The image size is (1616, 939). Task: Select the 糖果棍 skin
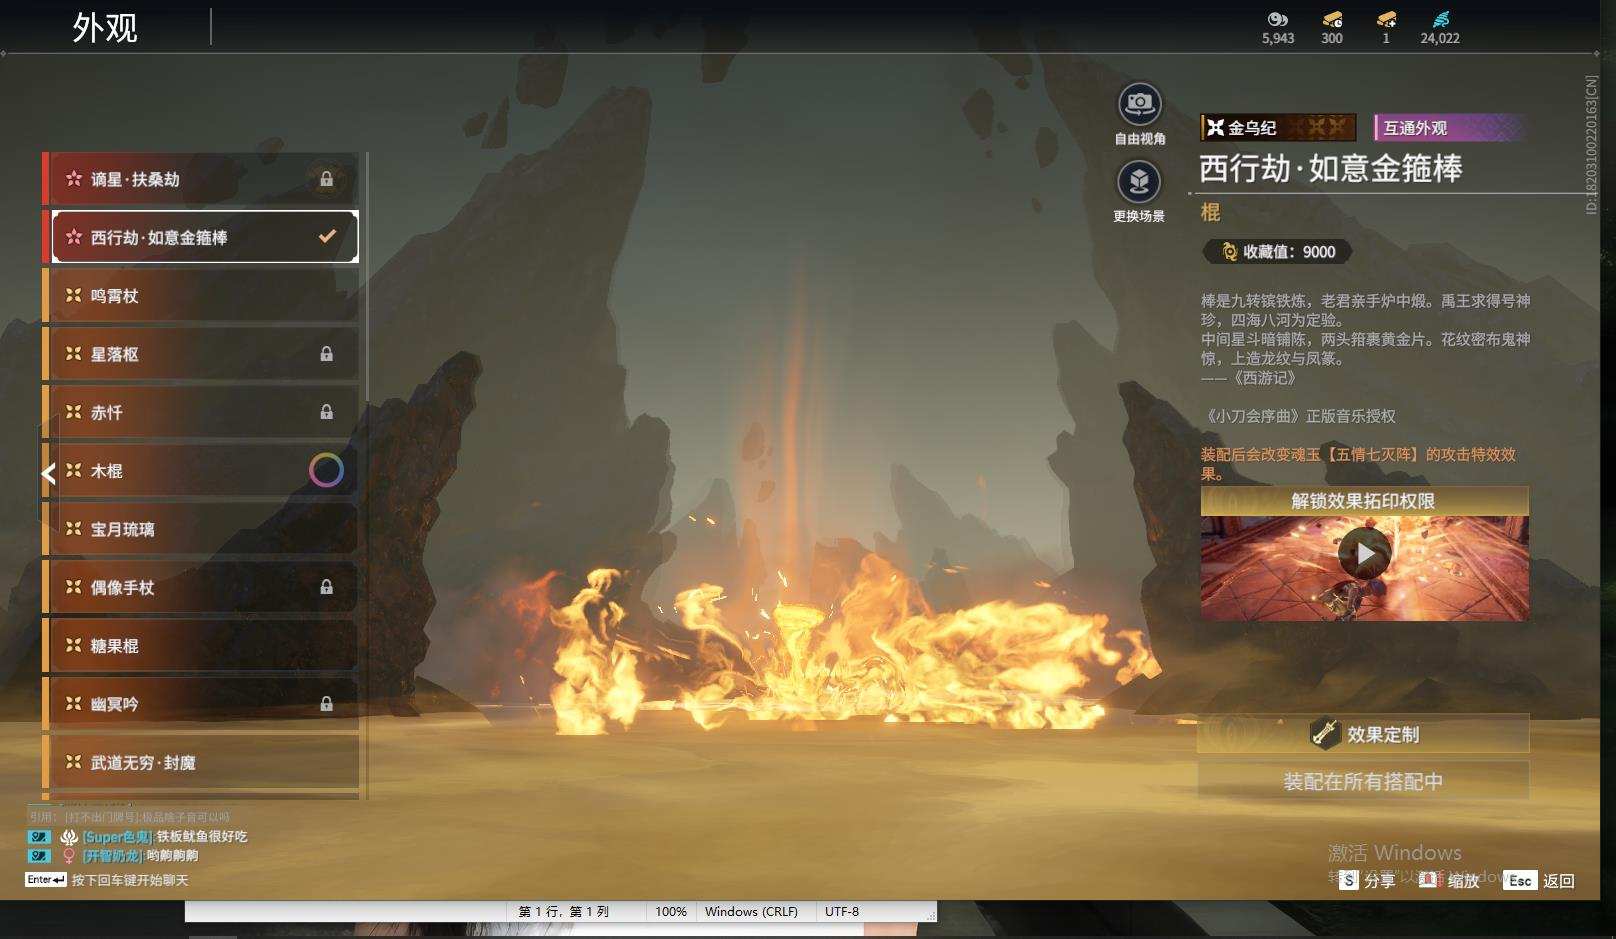tap(200, 645)
